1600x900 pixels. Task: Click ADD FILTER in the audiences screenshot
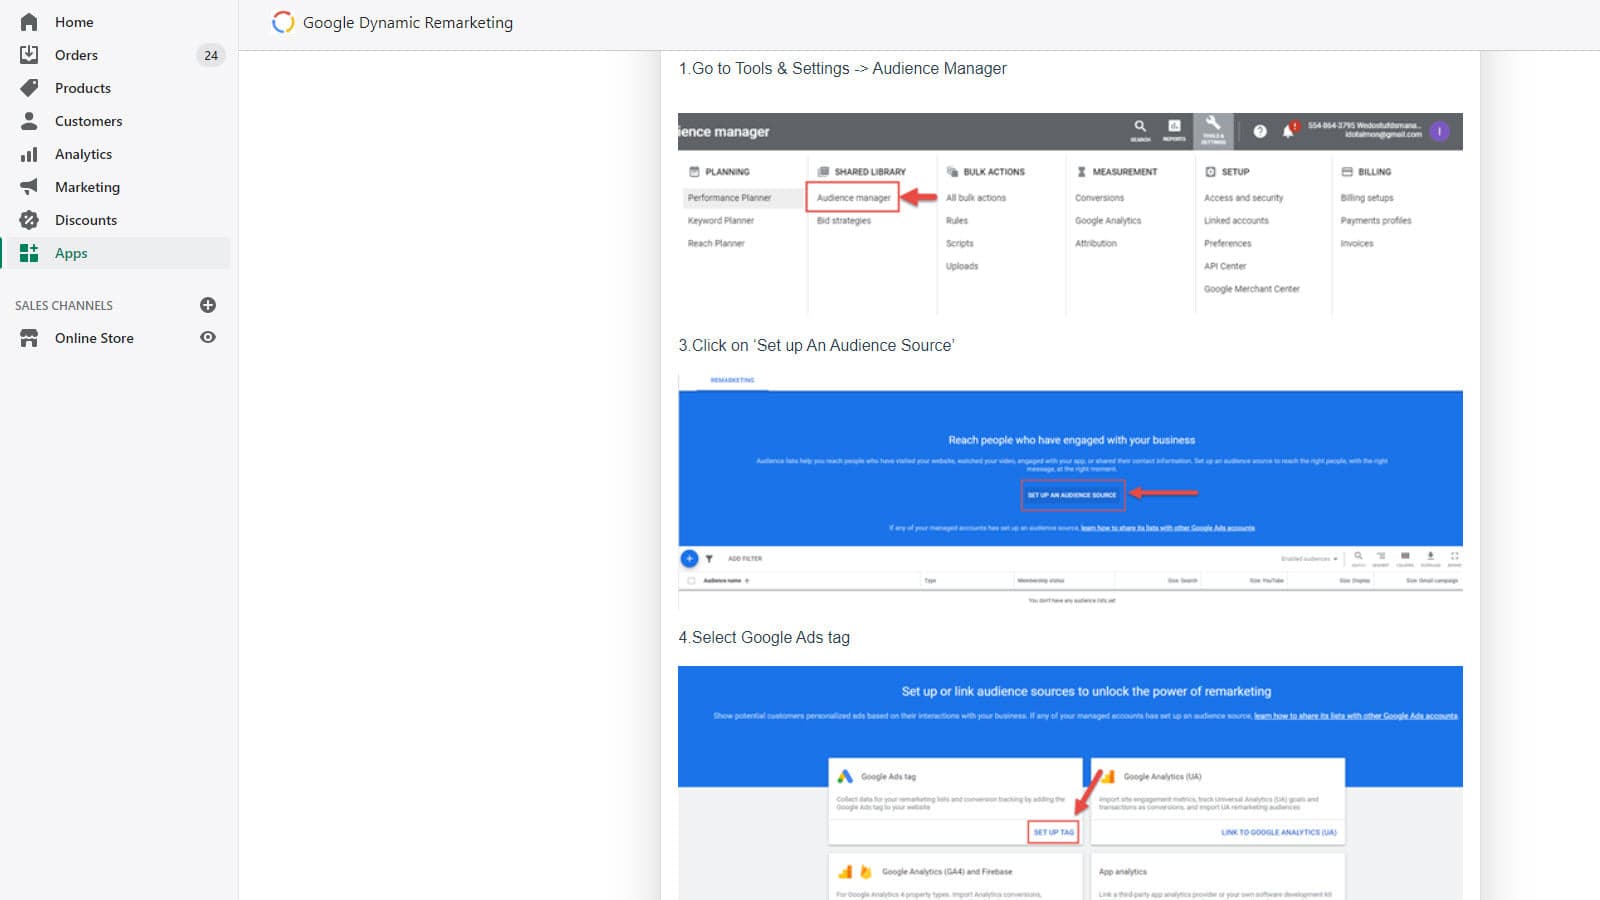tap(744, 558)
